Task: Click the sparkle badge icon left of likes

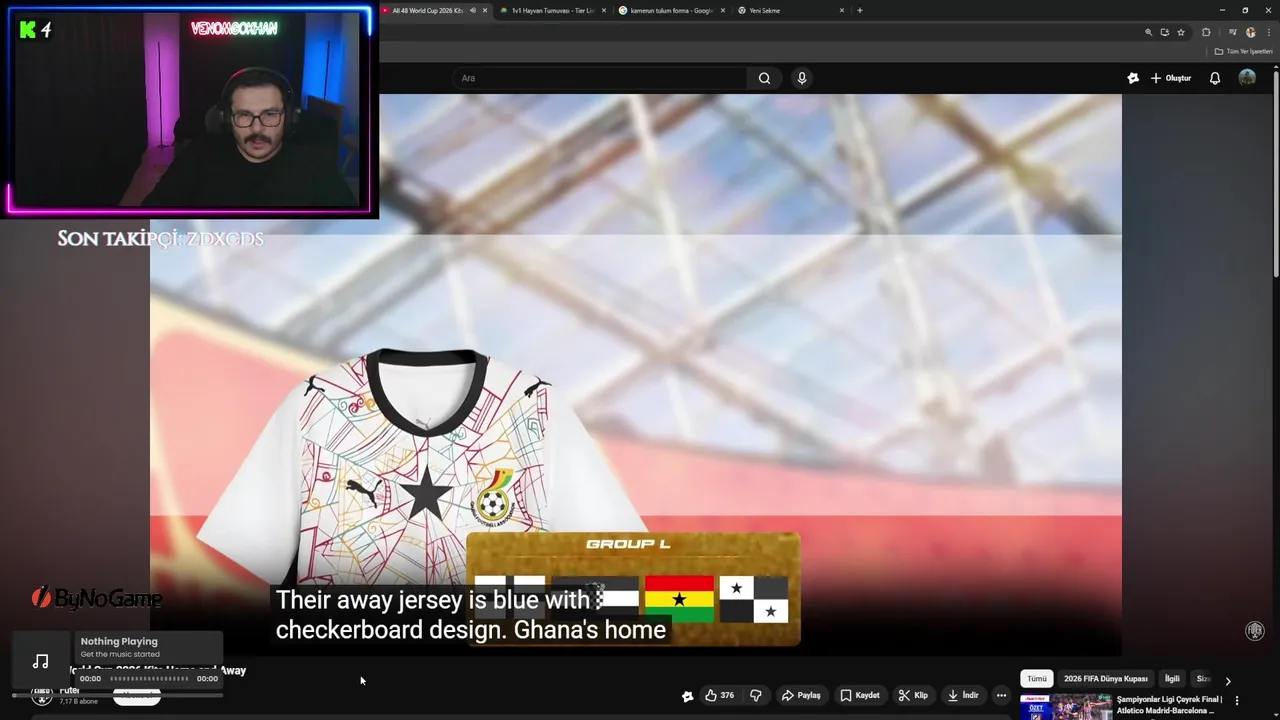Action: click(x=687, y=696)
